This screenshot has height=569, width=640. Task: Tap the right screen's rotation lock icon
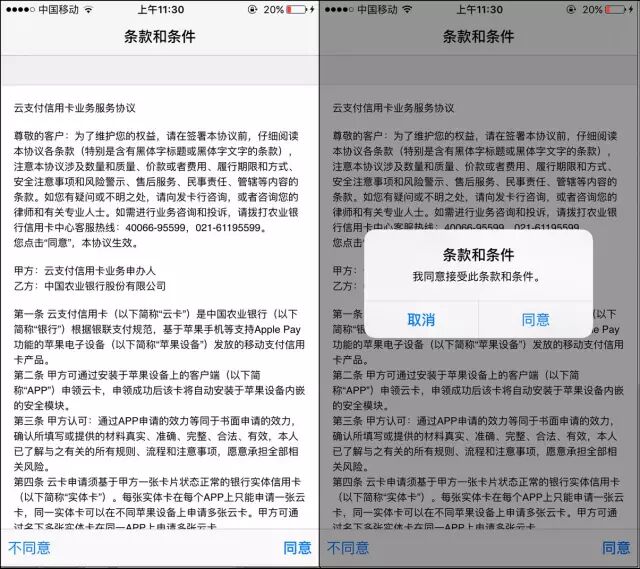coord(571,9)
